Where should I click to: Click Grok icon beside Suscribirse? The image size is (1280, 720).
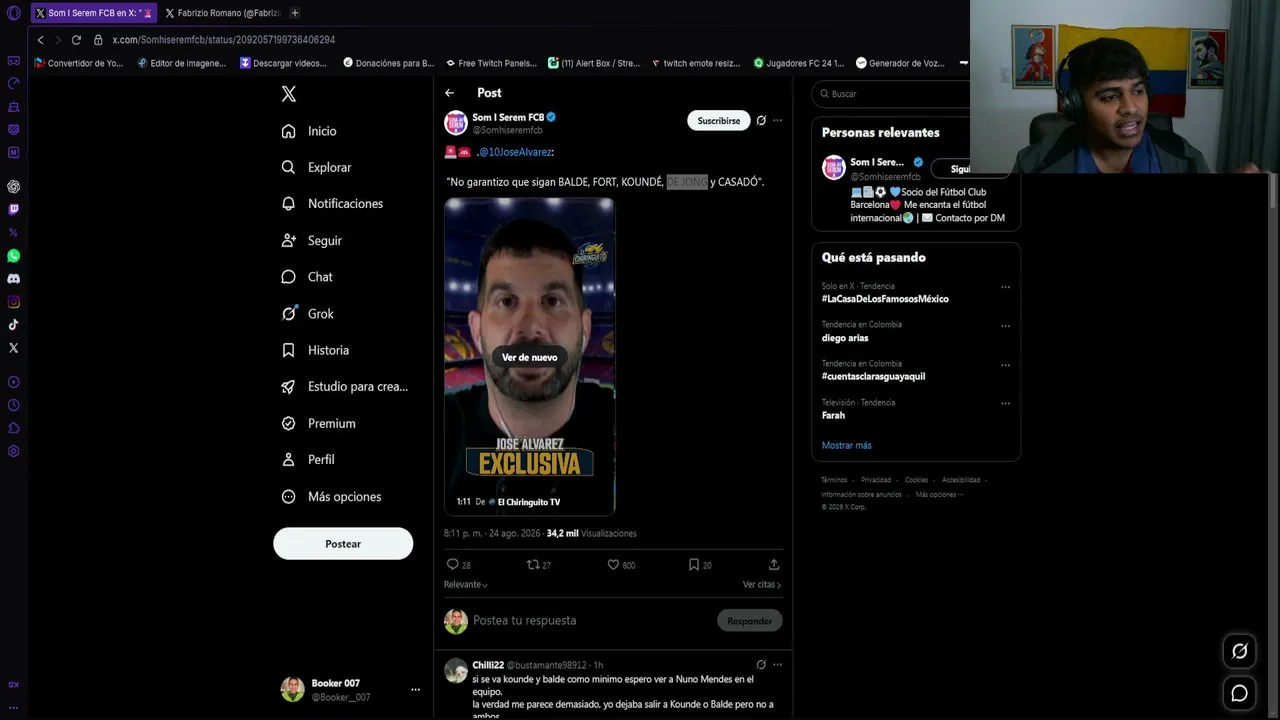761,121
